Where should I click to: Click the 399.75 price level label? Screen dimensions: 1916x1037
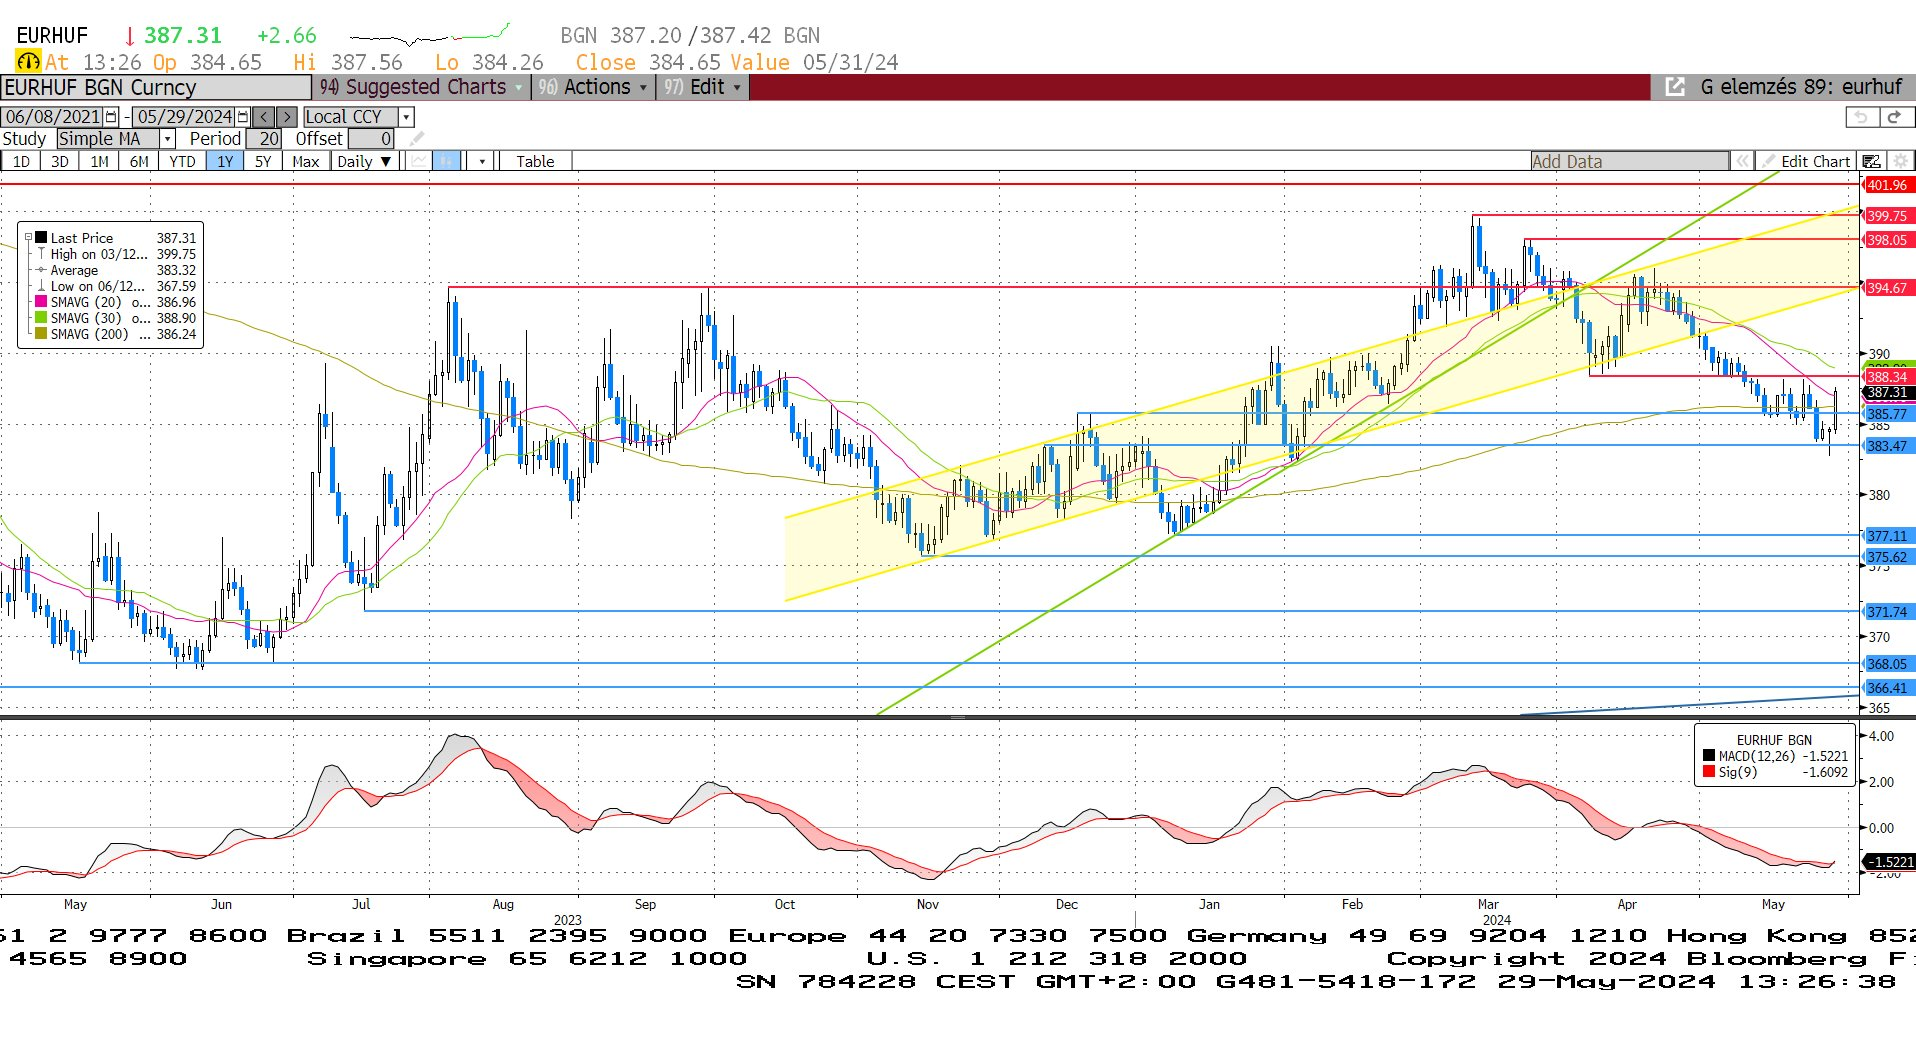click(1888, 216)
